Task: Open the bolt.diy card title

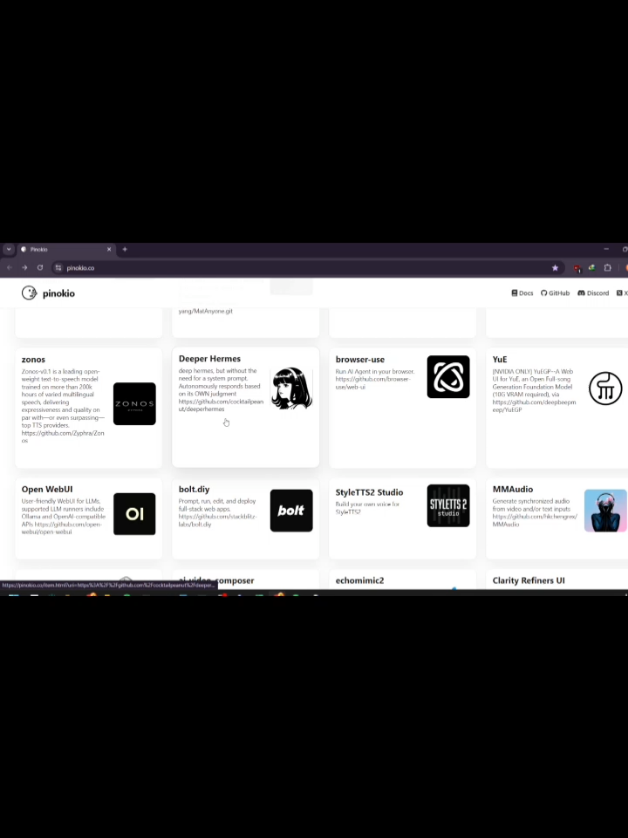Action: point(194,489)
